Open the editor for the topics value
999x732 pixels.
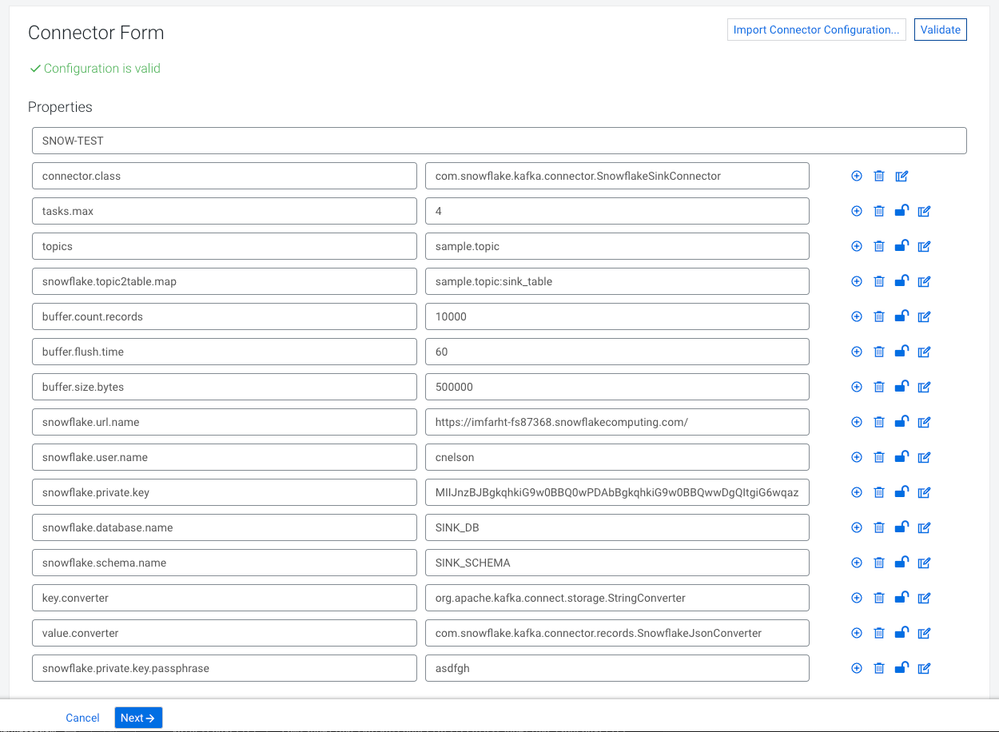coord(924,246)
